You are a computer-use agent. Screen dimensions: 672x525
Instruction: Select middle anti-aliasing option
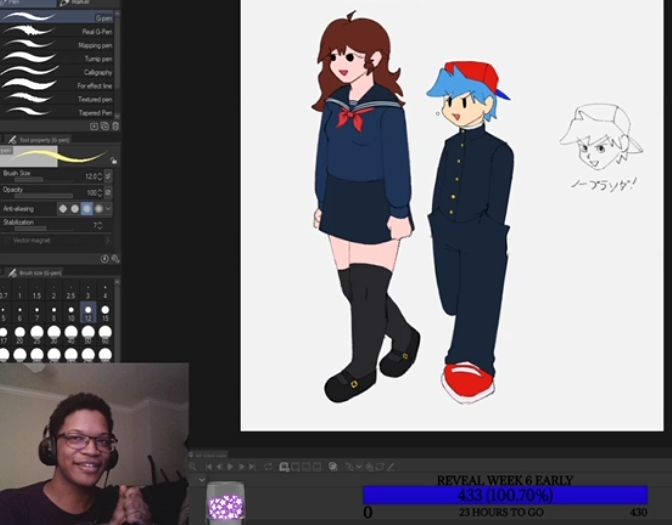87,209
